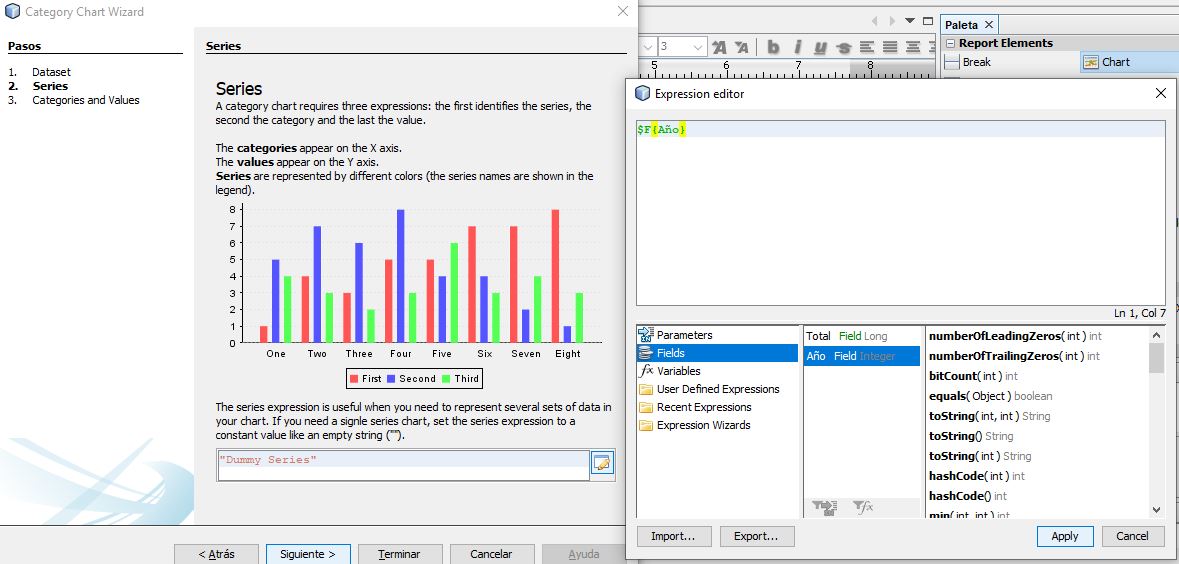Click Terminar button in wizard
This screenshot has height=564, width=1179.
click(x=399, y=554)
